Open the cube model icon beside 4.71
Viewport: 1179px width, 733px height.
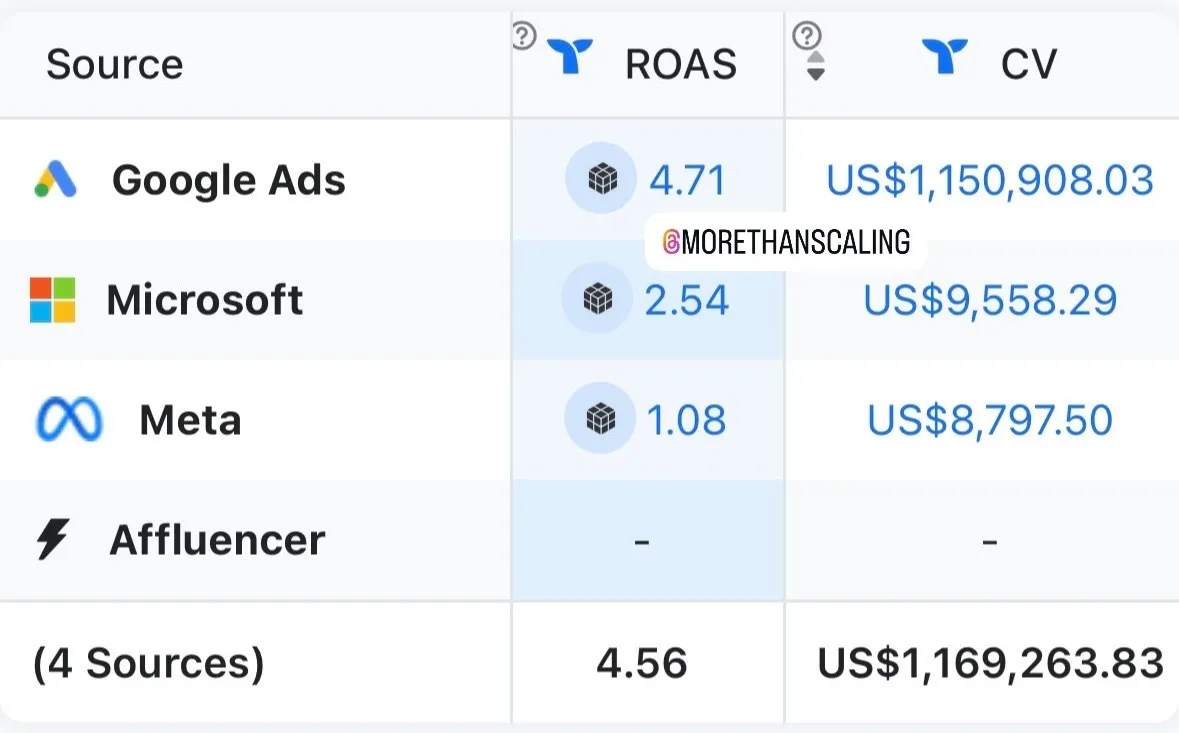(602, 178)
